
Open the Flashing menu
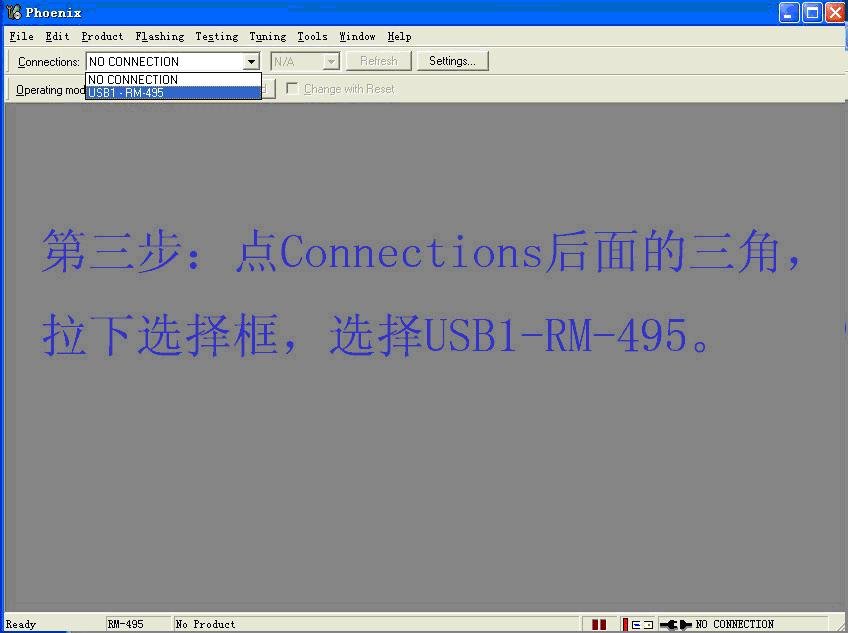(x=159, y=36)
